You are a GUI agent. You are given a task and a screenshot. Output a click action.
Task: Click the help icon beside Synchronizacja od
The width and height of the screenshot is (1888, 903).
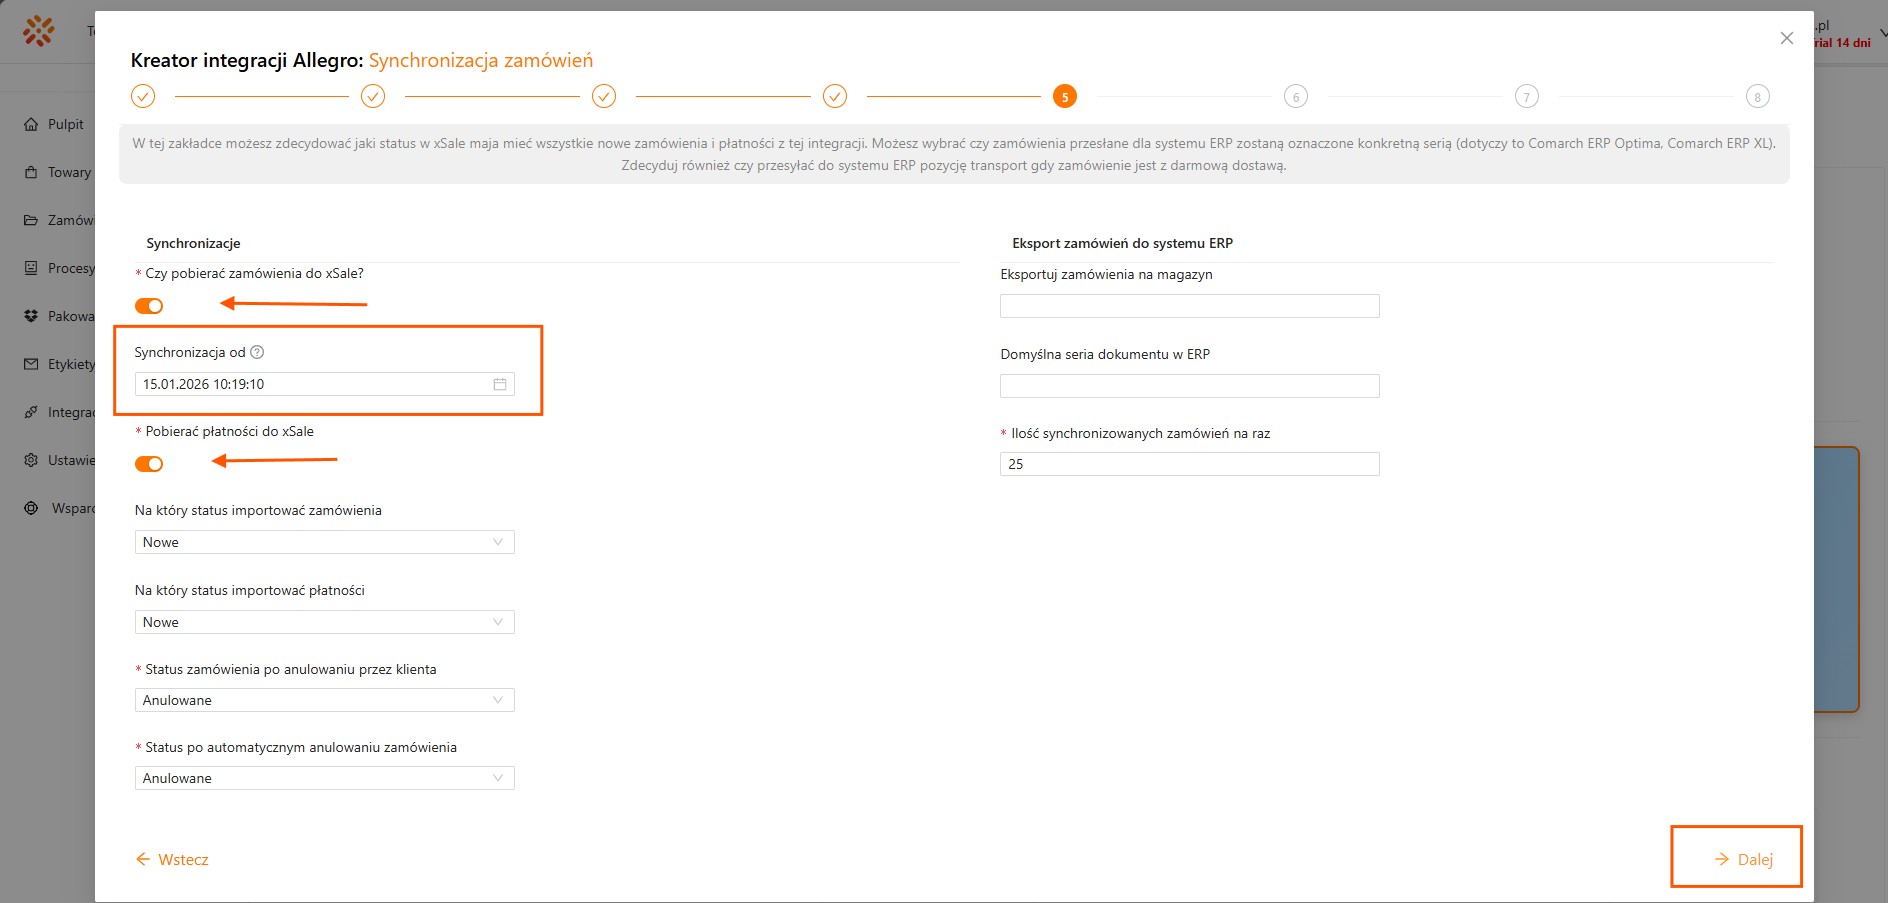[x=257, y=352]
